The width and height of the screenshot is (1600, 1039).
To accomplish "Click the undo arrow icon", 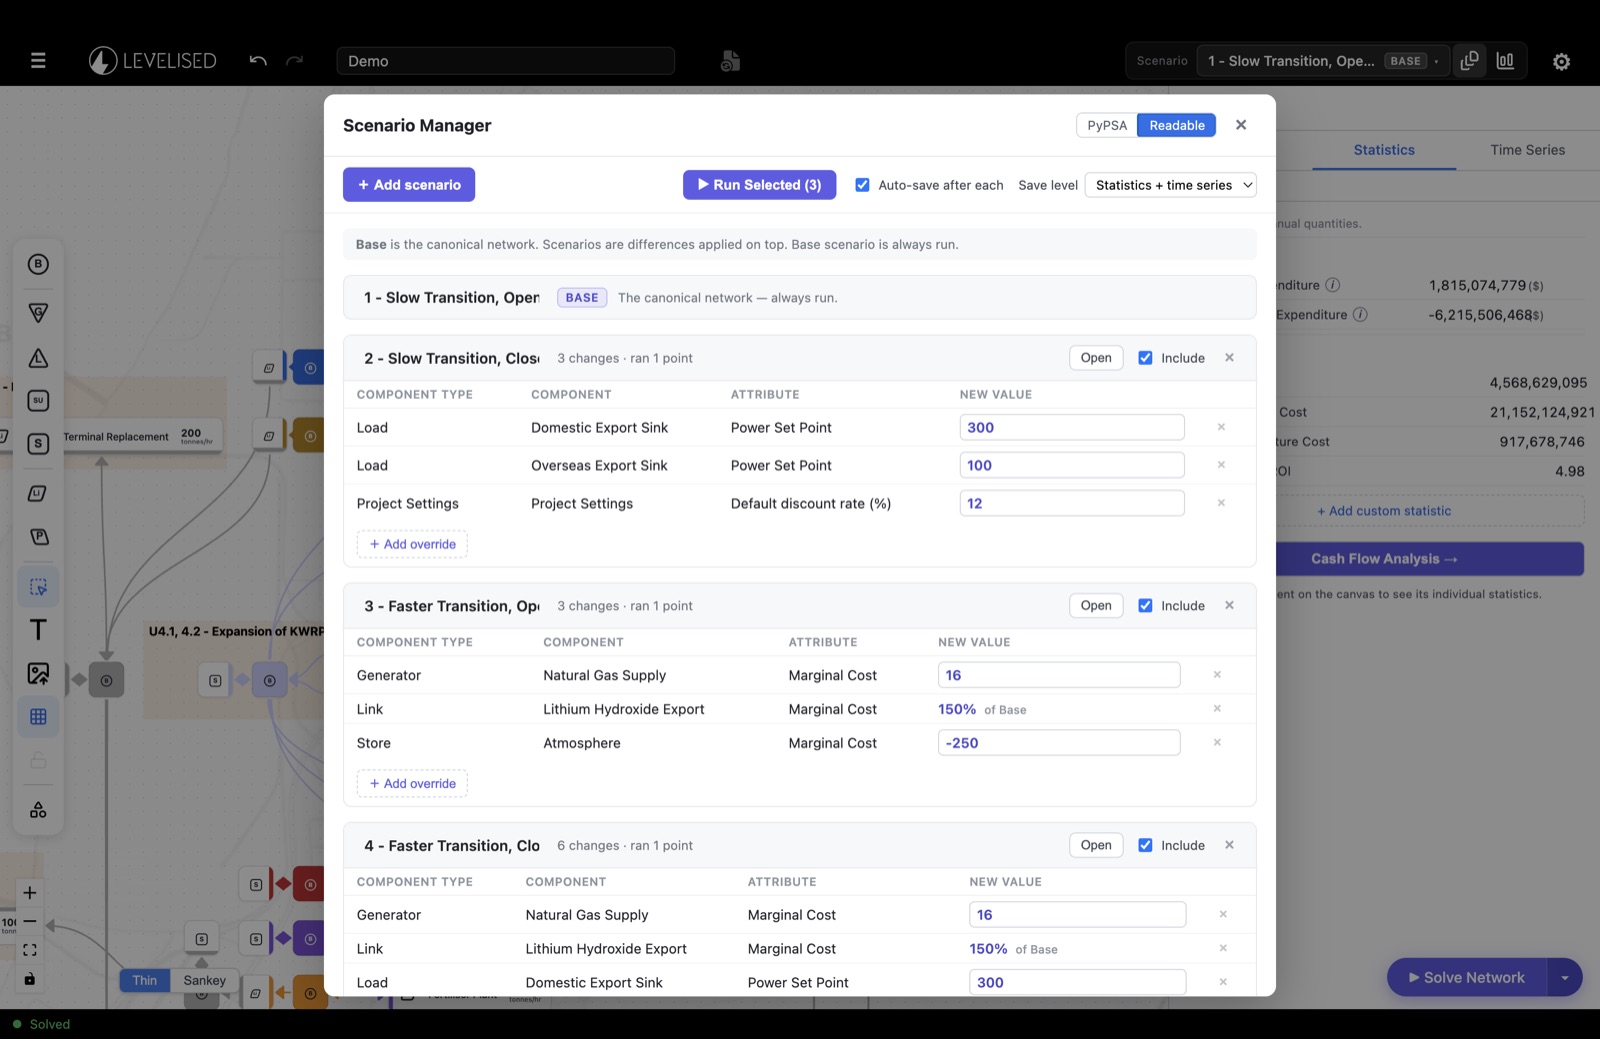I will pyautogui.click(x=258, y=61).
